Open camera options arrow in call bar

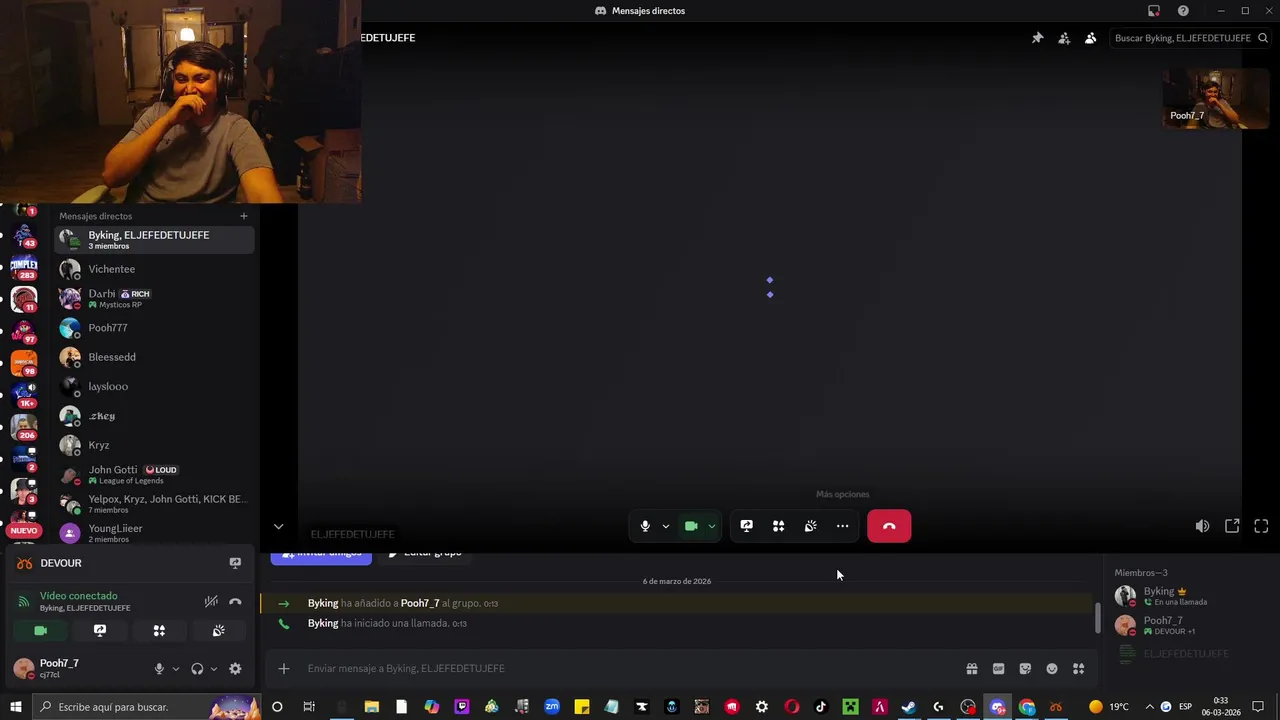(x=711, y=526)
